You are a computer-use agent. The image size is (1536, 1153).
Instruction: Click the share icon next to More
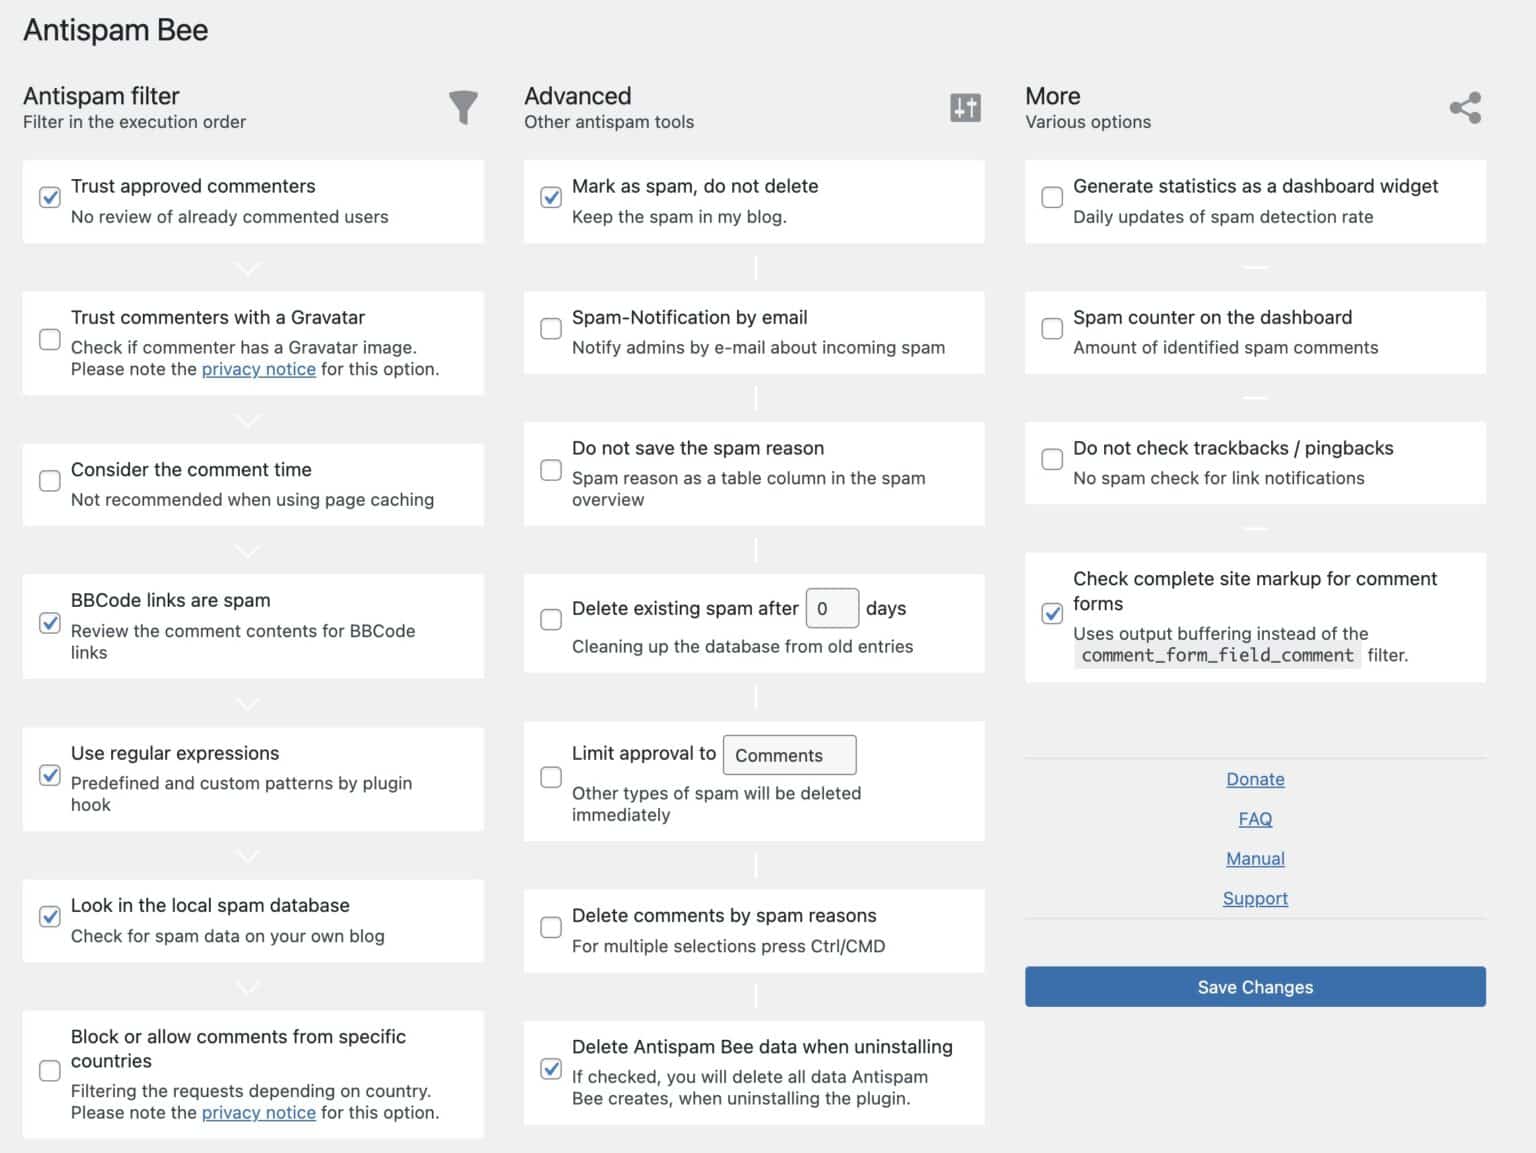coord(1466,108)
